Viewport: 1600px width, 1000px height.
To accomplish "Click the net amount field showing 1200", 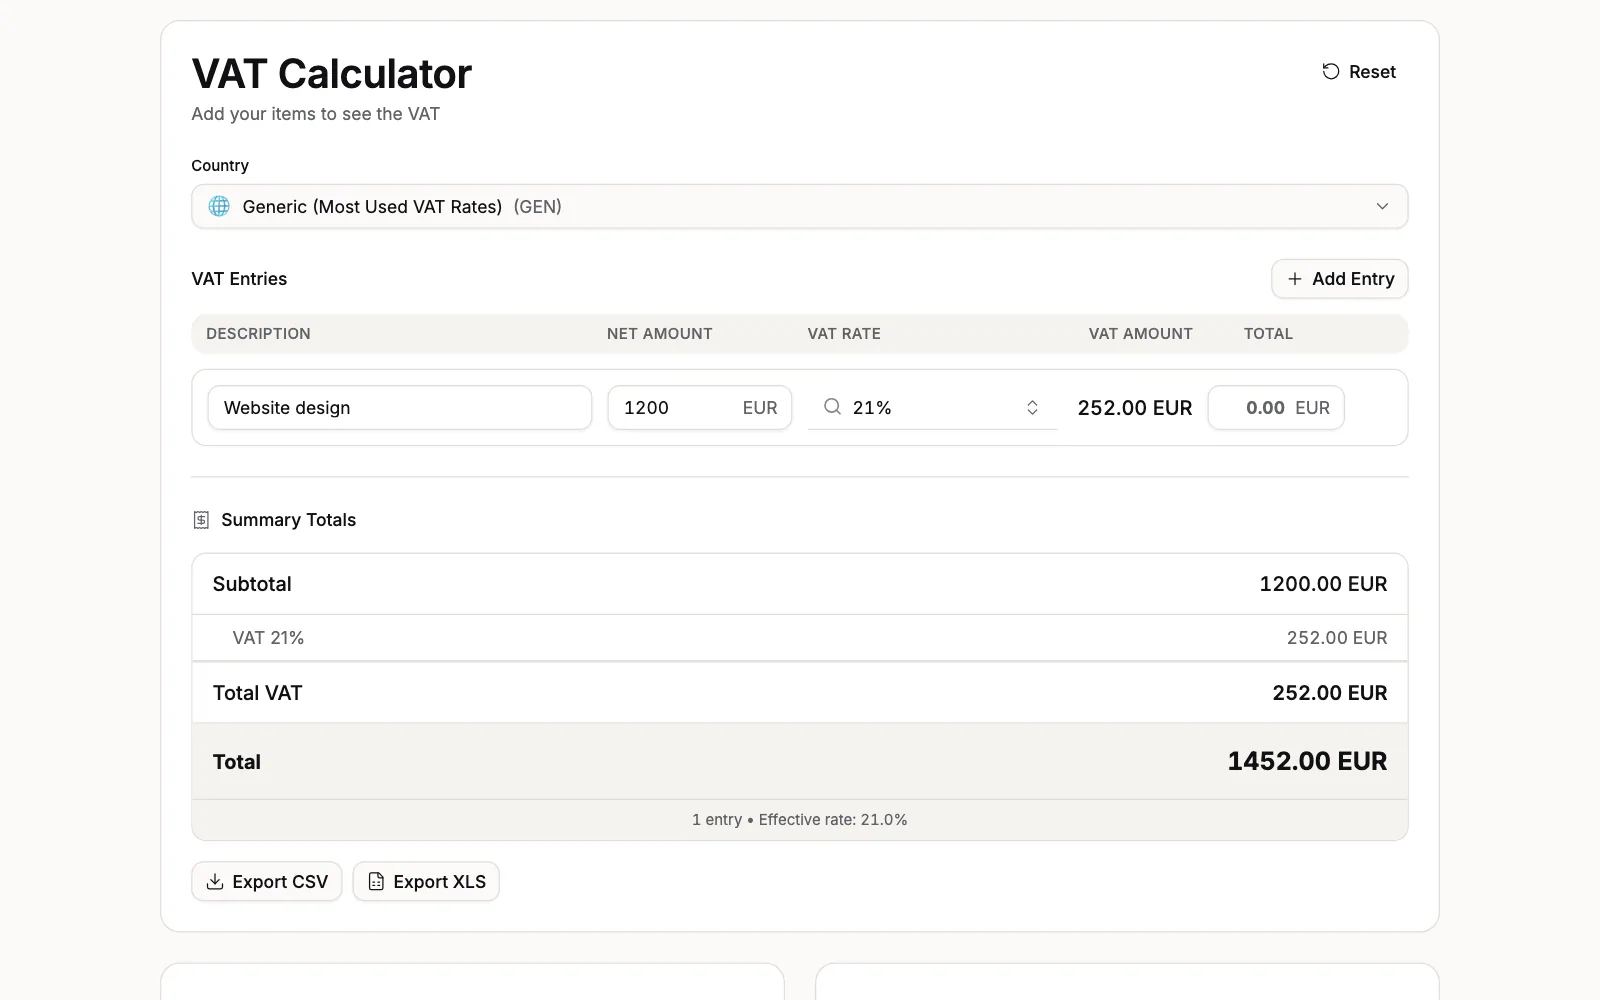I will click(x=700, y=408).
